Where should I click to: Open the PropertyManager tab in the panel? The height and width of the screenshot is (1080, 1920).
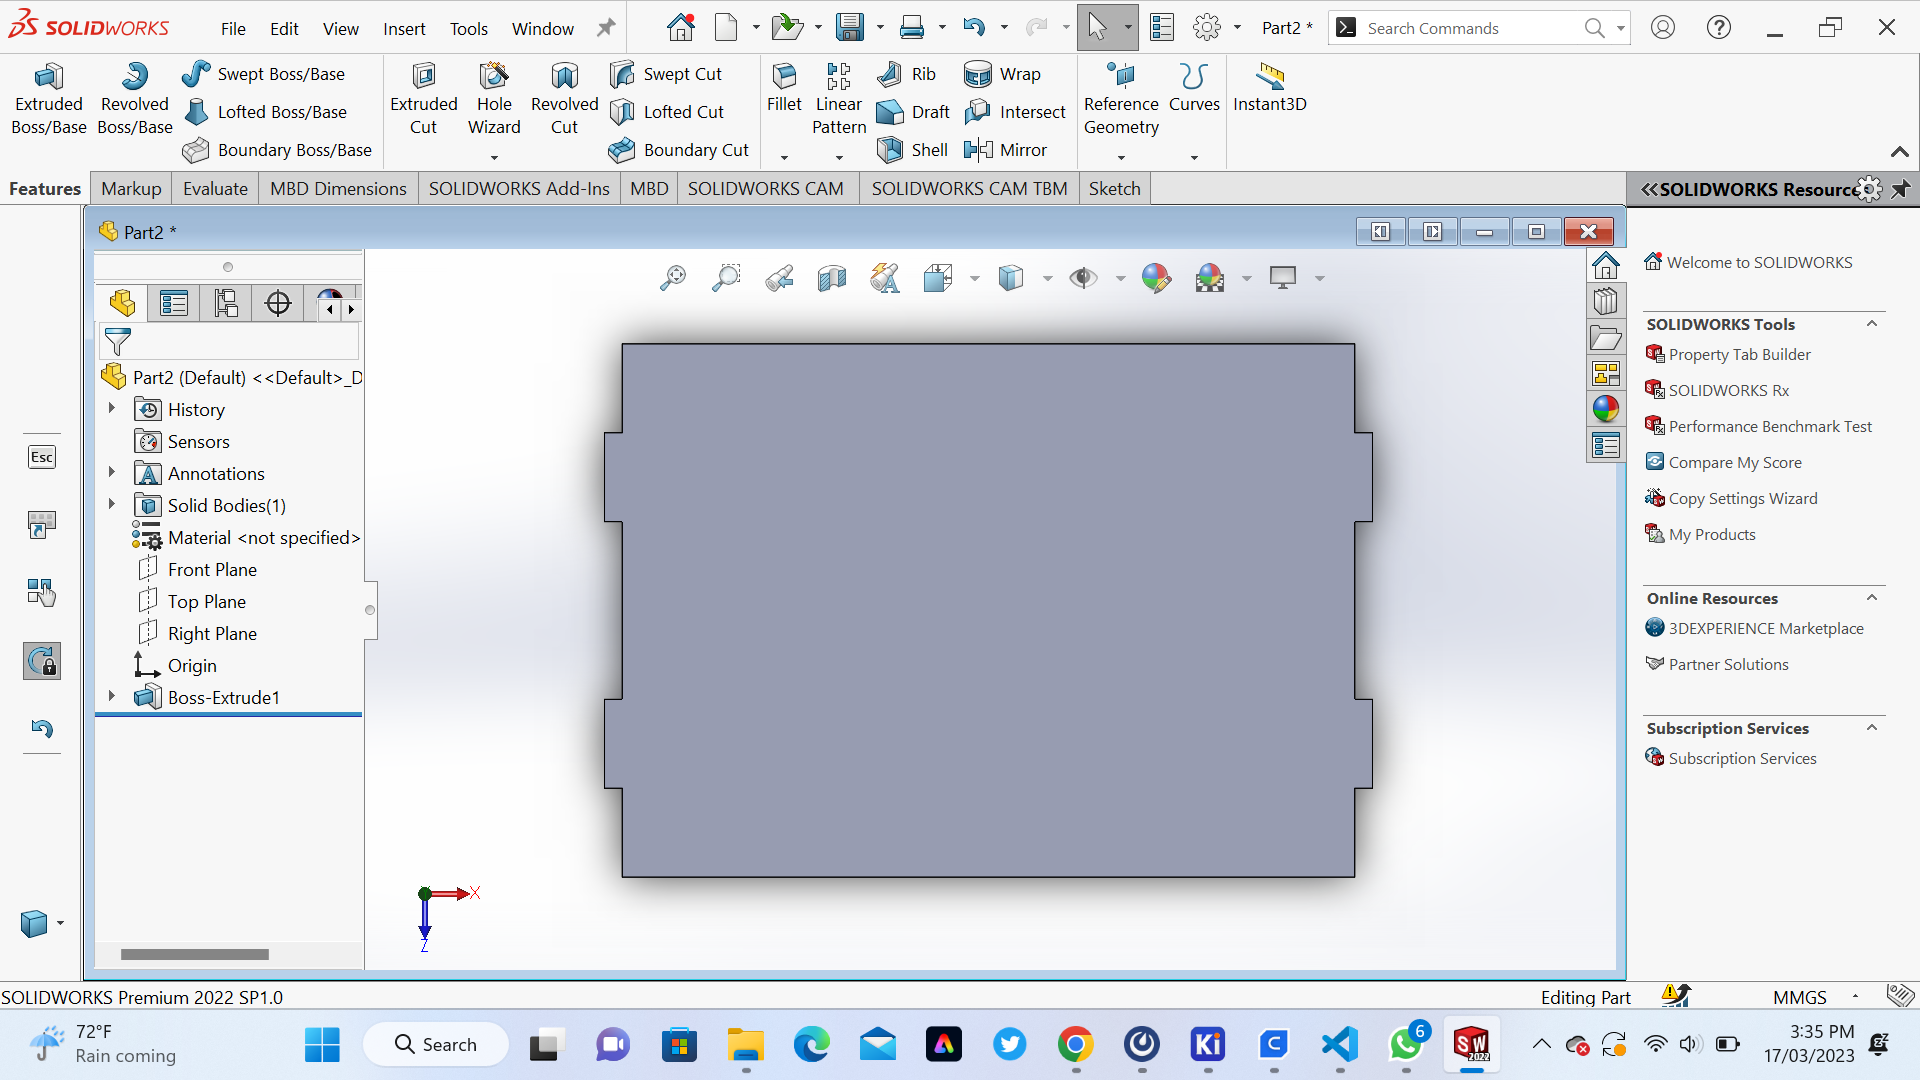(174, 303)
